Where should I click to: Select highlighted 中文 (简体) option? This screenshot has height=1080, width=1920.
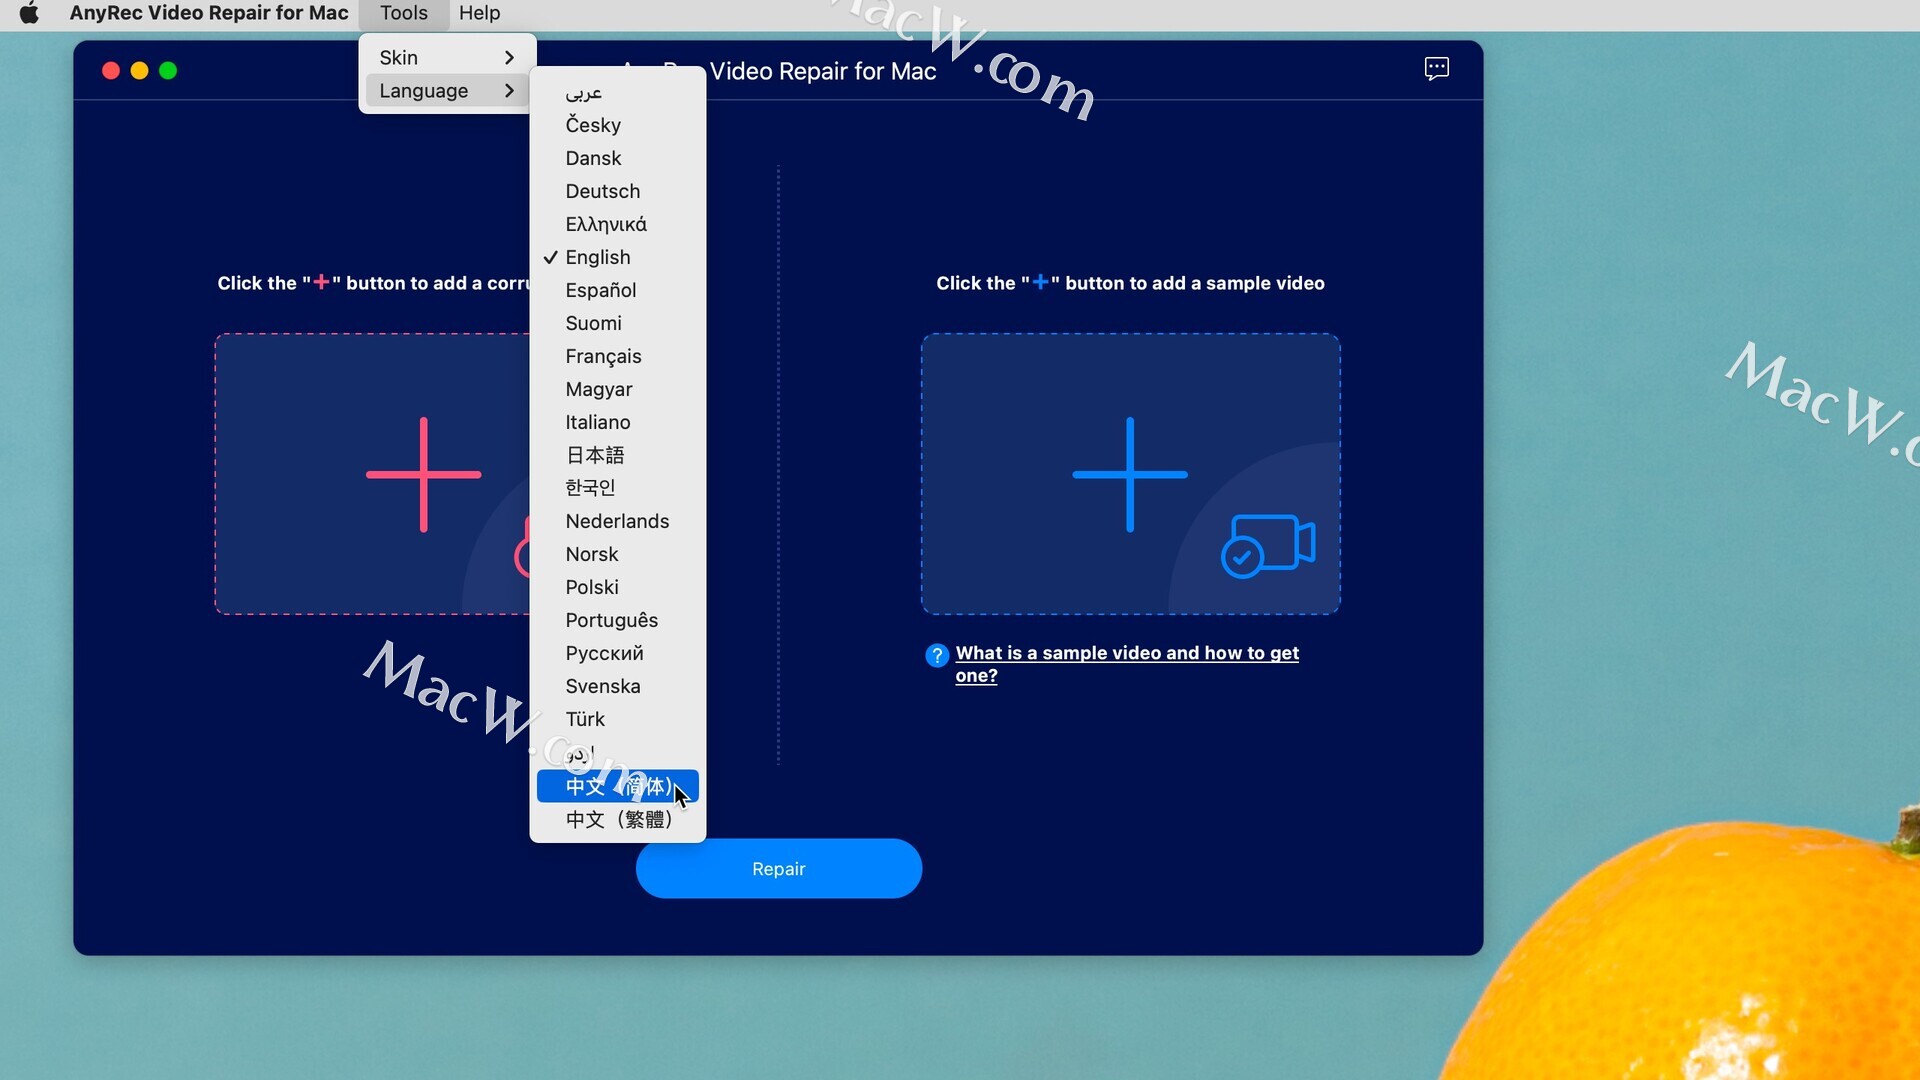(x=618, y=786)
